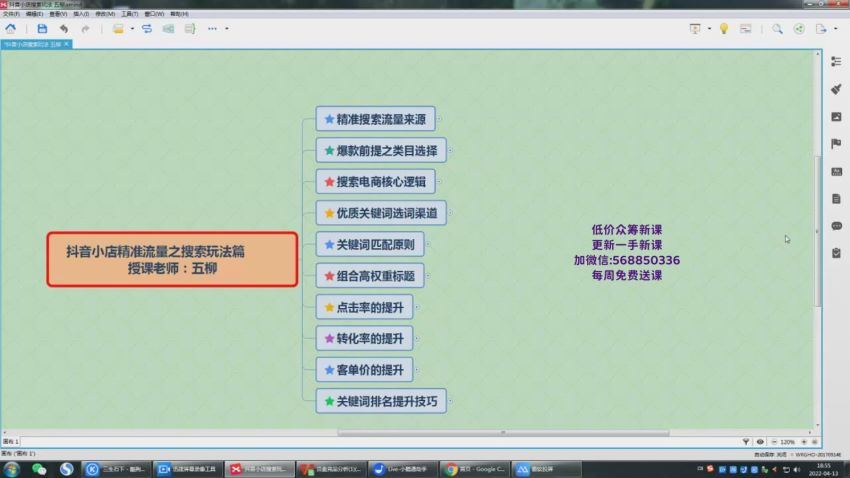Screen dimensions: 850x478
Task: Zoom in with the plus button
Action: [804, 442]
